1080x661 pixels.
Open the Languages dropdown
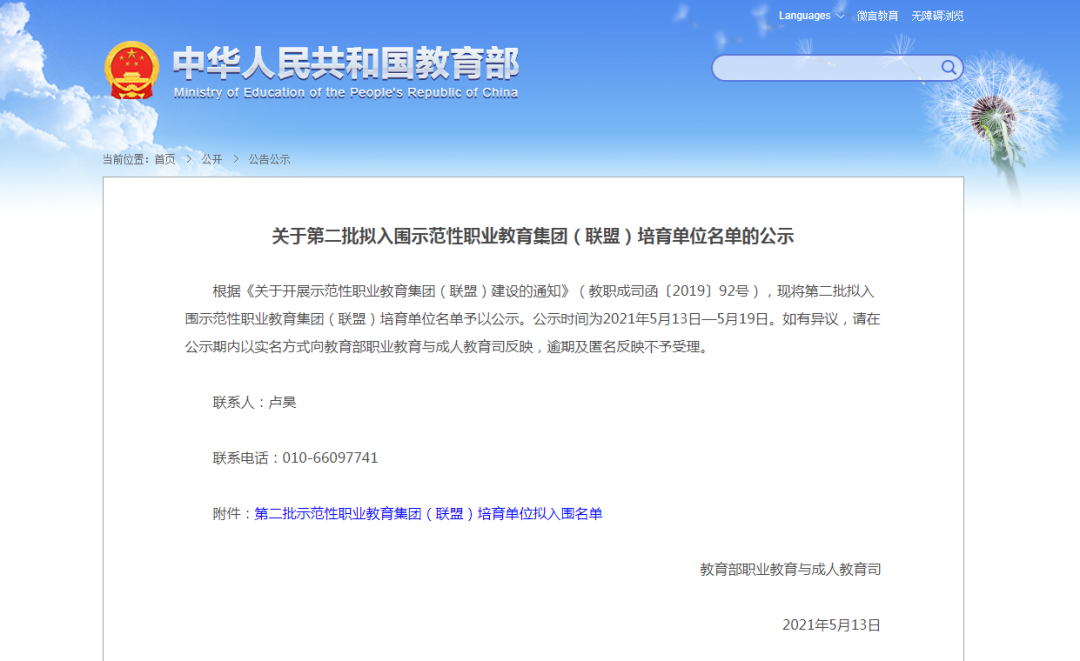pos(804,16)
